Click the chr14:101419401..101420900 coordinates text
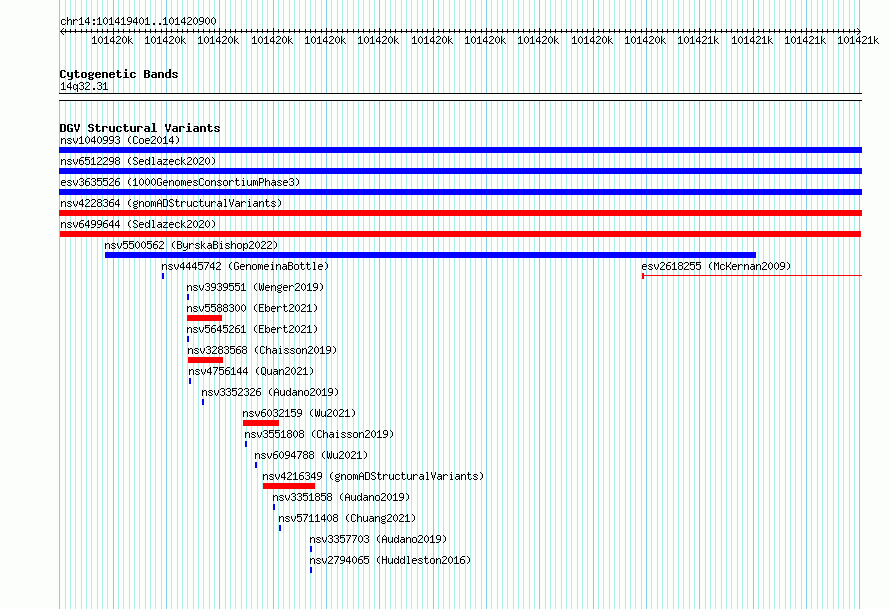890x609 pixels. pos(138,22)
